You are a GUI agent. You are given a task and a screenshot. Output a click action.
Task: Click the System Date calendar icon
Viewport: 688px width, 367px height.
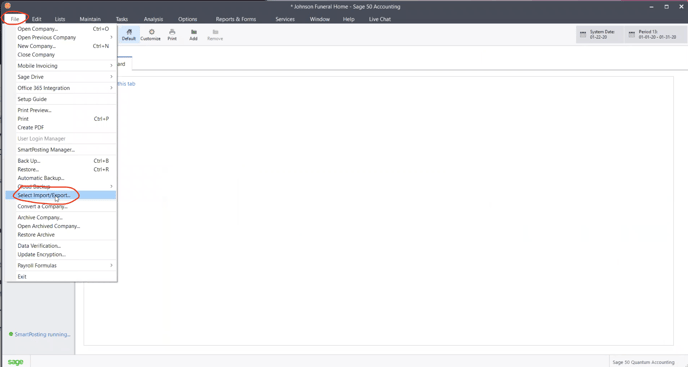pyautogui.click(x=583, y=34)
